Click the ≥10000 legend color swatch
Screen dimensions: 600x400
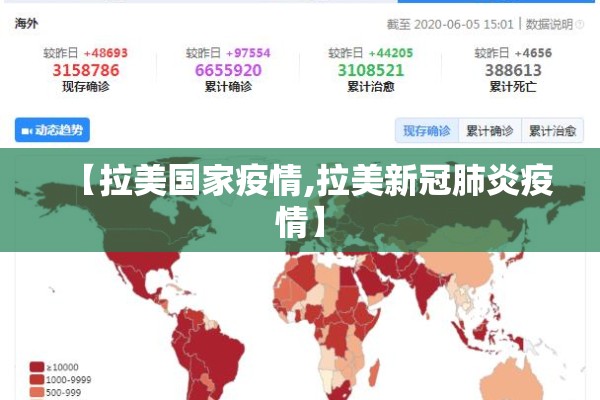tap(37, 367)
